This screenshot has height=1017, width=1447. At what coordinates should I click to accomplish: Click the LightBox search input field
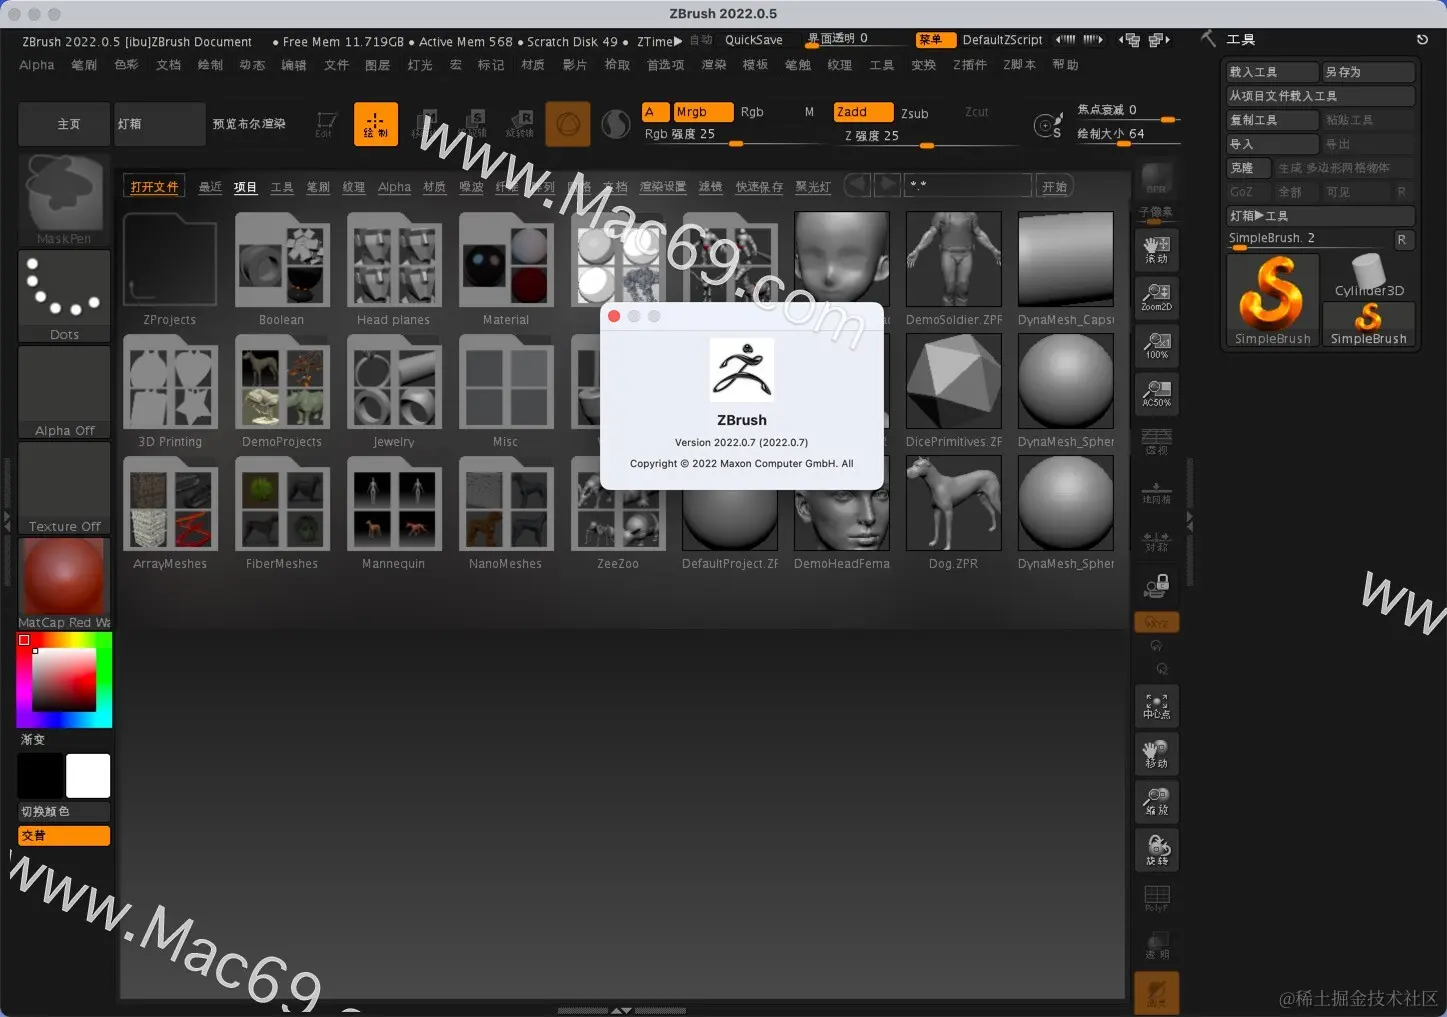(968, 186)
